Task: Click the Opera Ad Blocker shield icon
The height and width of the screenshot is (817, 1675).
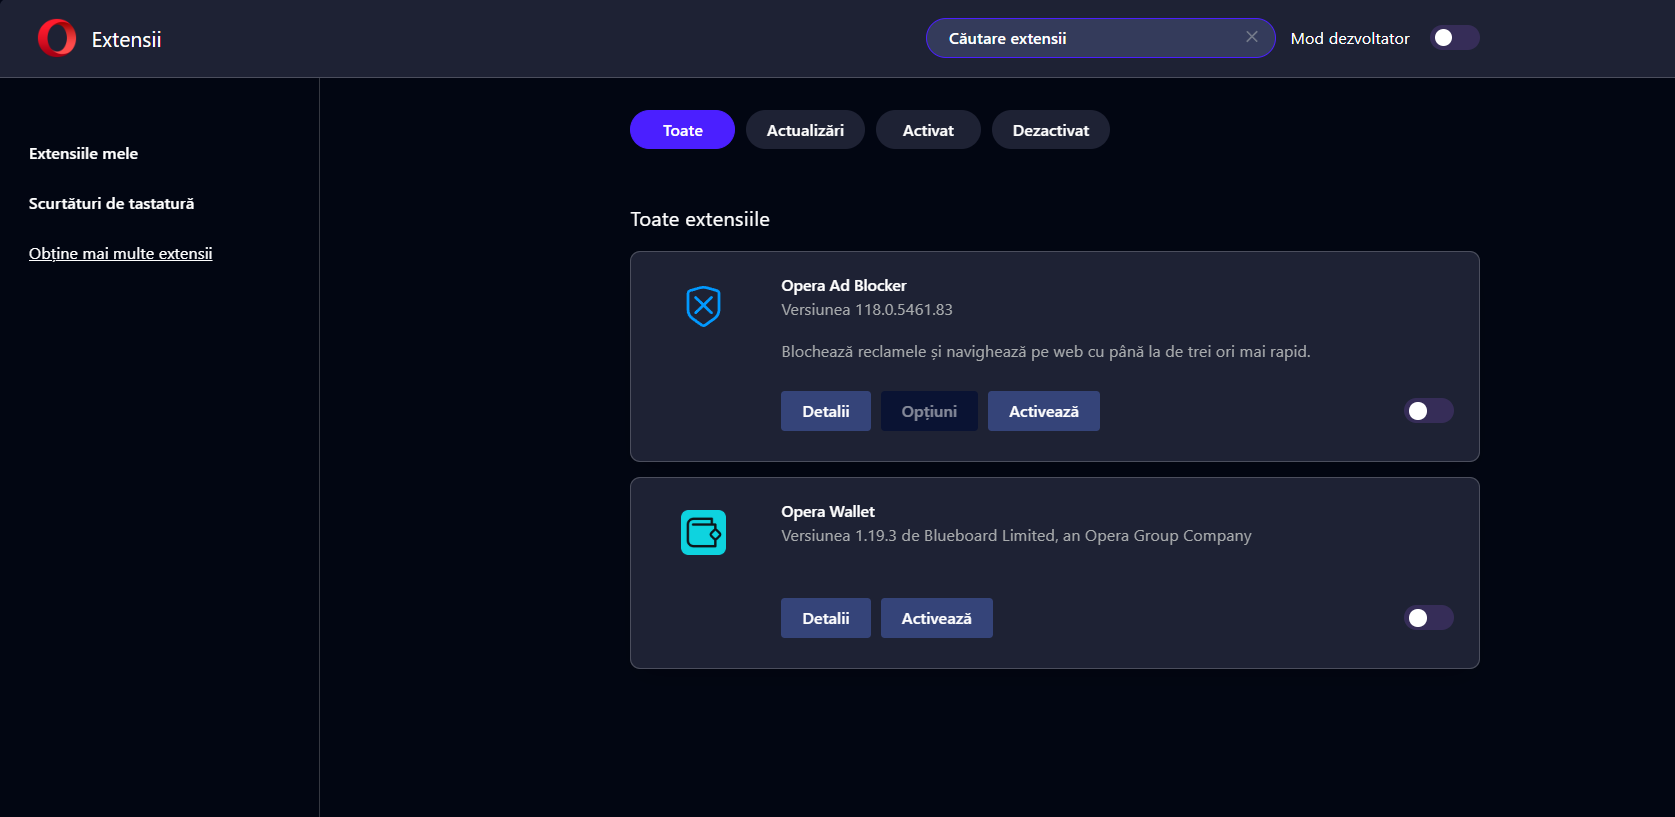Action: (703, 306)
